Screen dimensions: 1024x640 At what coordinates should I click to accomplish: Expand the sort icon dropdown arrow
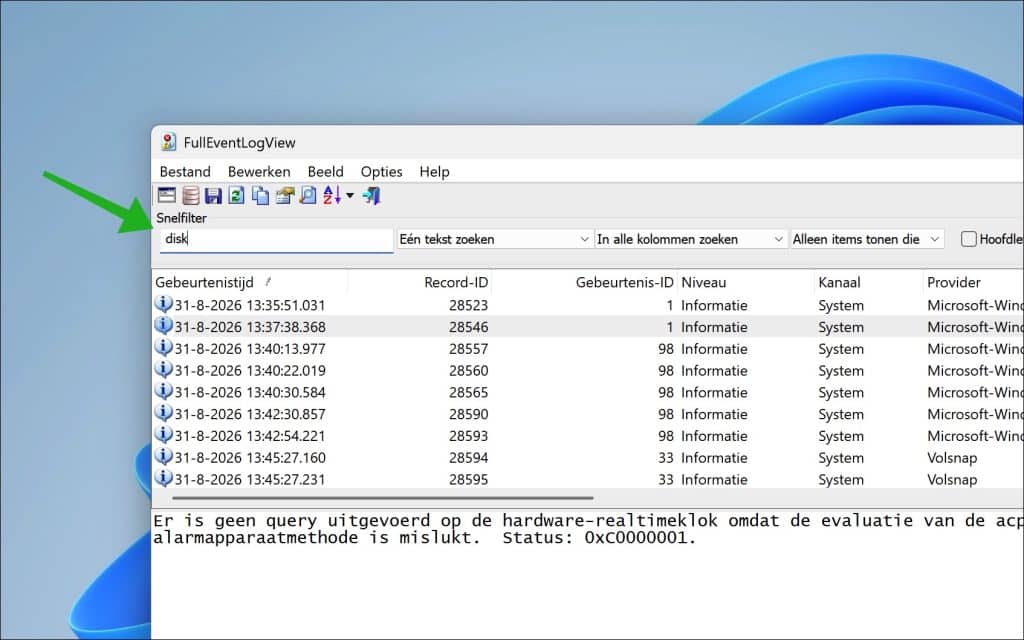coord(350,195)
